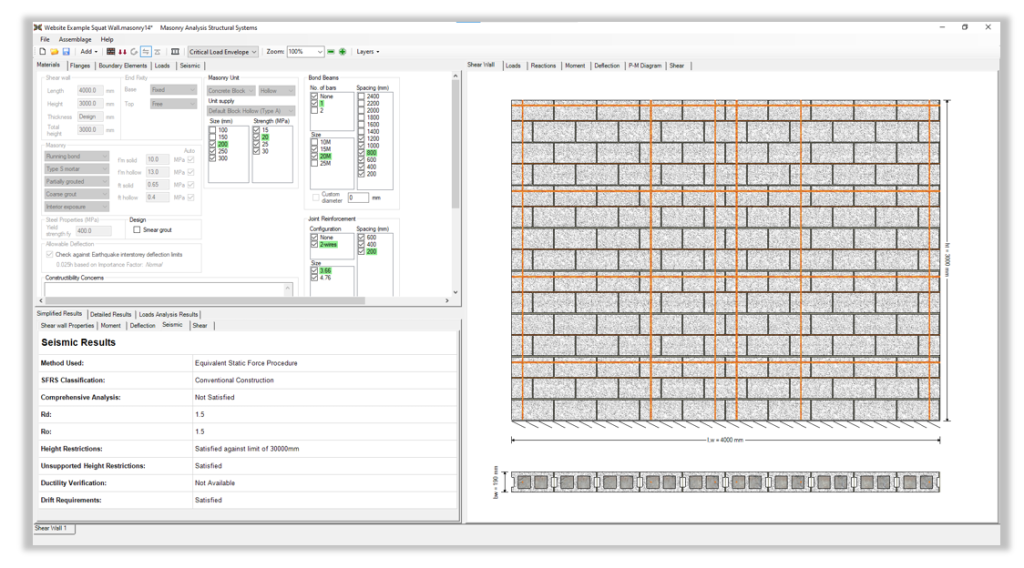1024x568 pixels.
Task: Click the green zoom out minus icon
Action: point(331,51)
